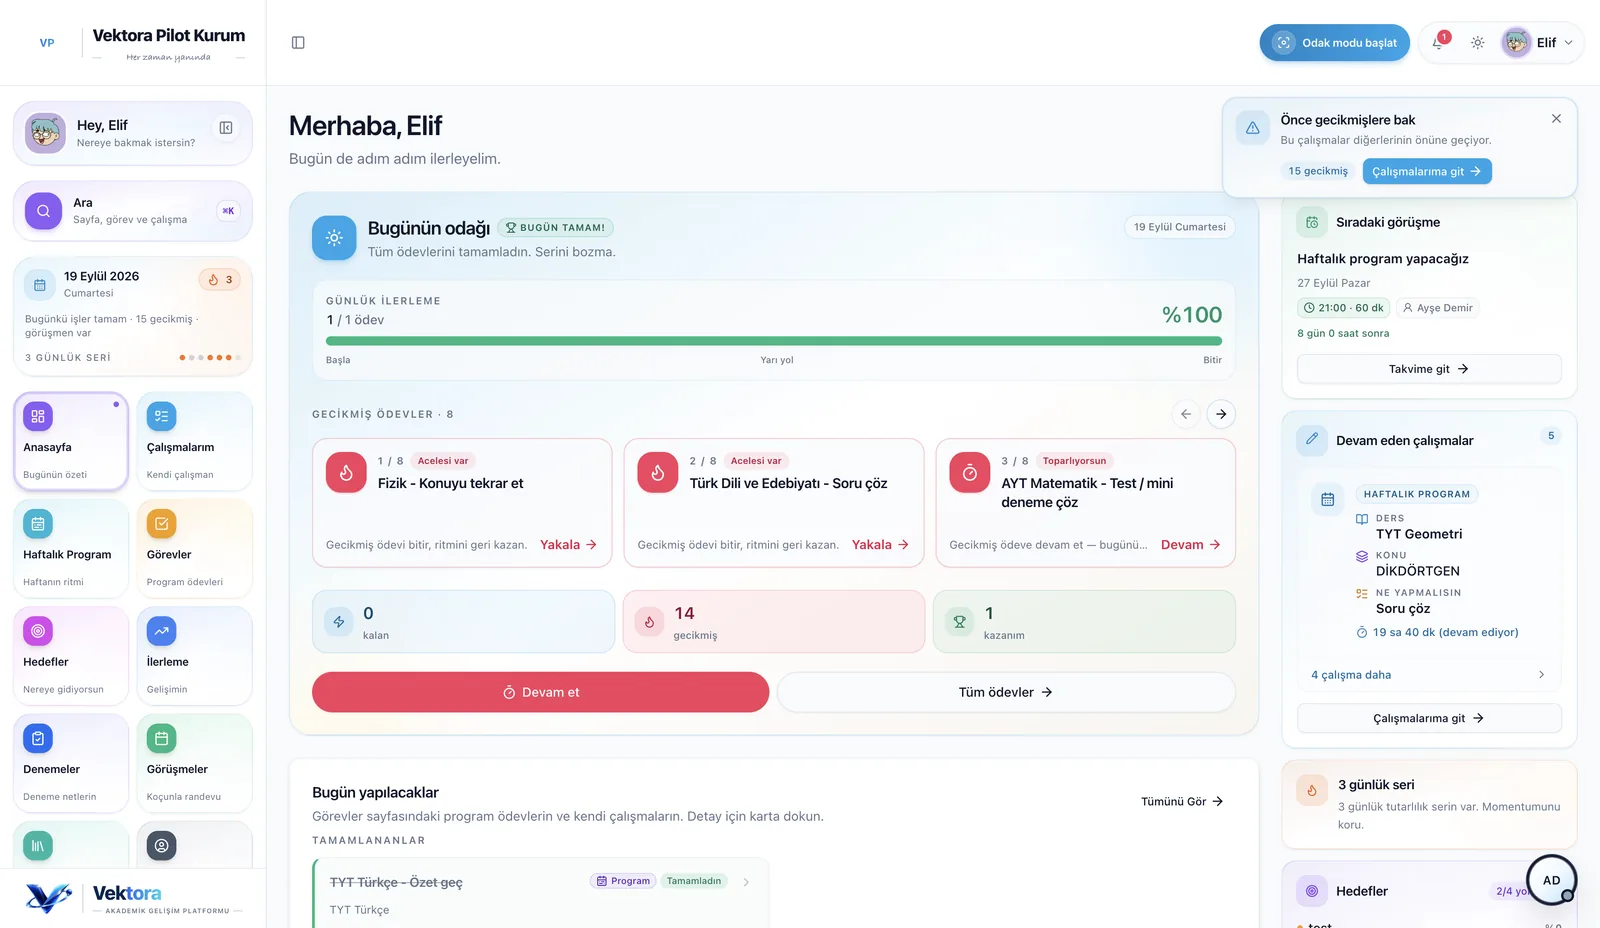This screenshot has width=1600, height=928.
Task: Open Tüm ödevler
Action: pyautogui.click(x=1006, y=692)
